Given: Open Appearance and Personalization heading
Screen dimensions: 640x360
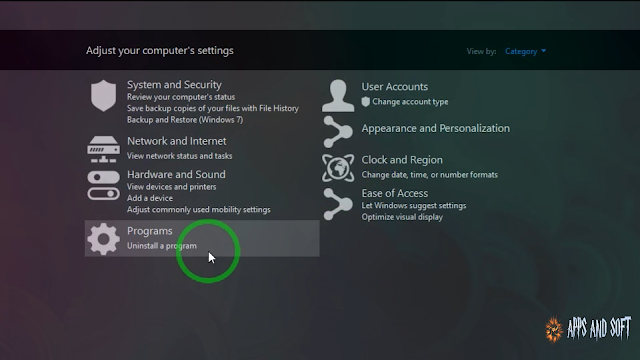Looking at the screenshot, I should 436,129.
